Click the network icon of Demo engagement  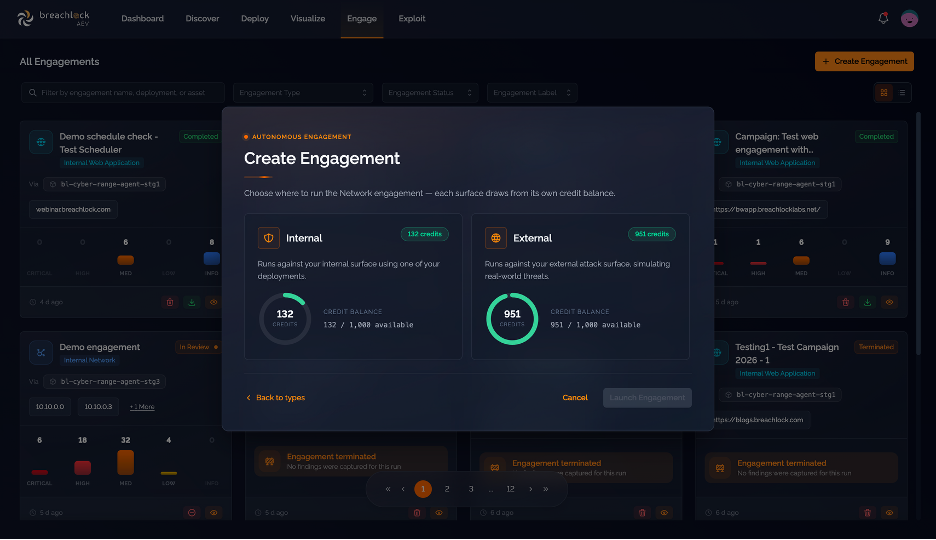41,353
